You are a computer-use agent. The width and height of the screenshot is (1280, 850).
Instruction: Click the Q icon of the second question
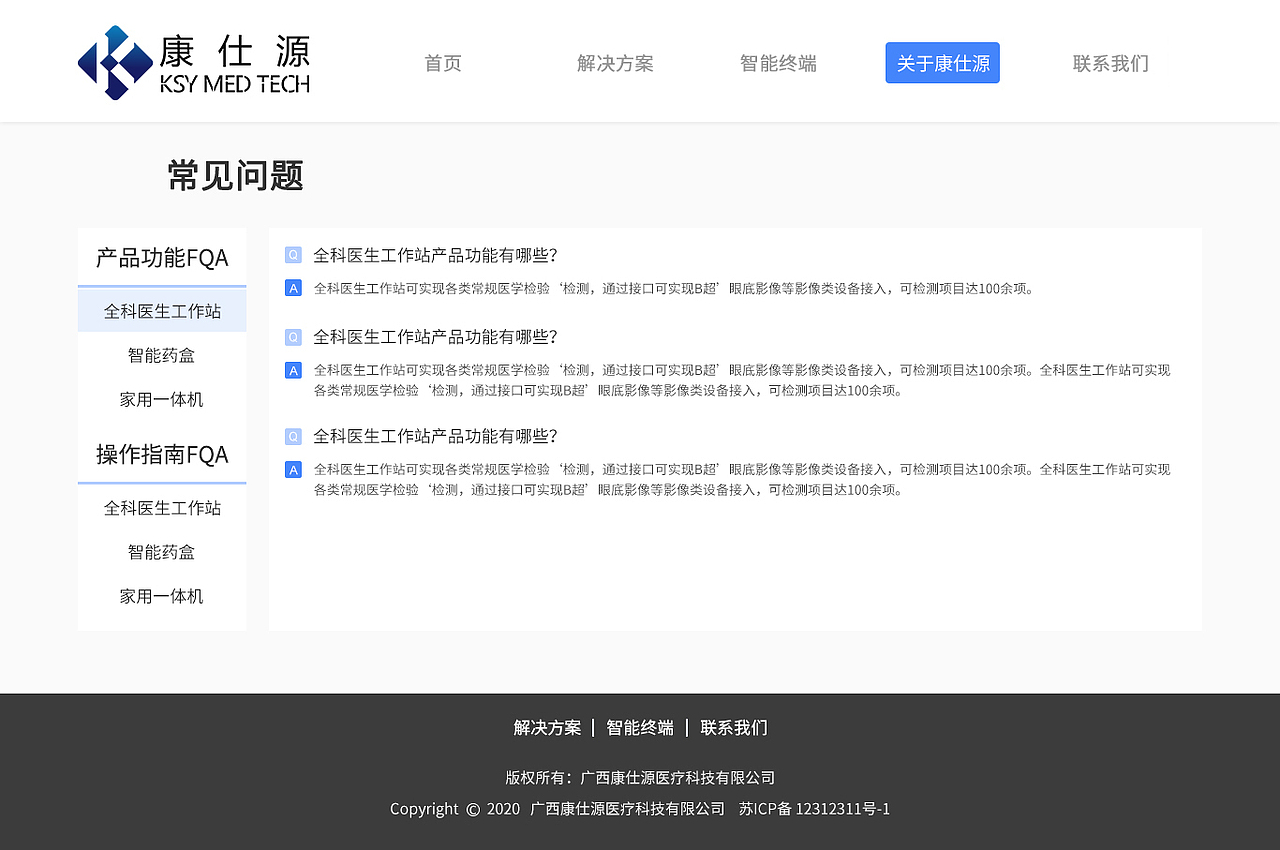293,337
